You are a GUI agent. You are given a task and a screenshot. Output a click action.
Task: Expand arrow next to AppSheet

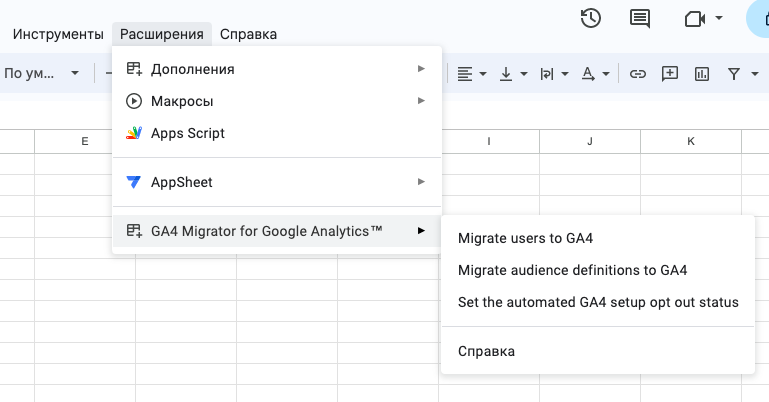tap(421, 181)
